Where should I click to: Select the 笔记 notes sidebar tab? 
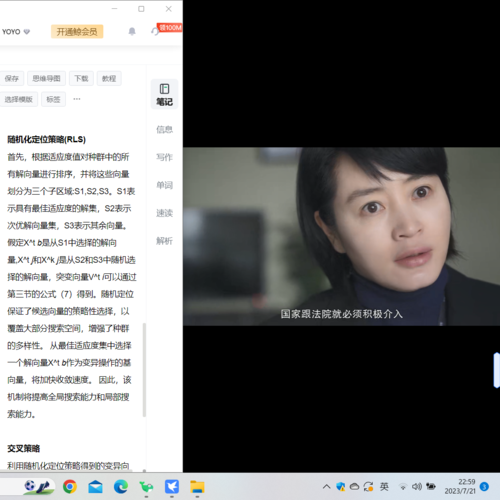coord(165,94)
